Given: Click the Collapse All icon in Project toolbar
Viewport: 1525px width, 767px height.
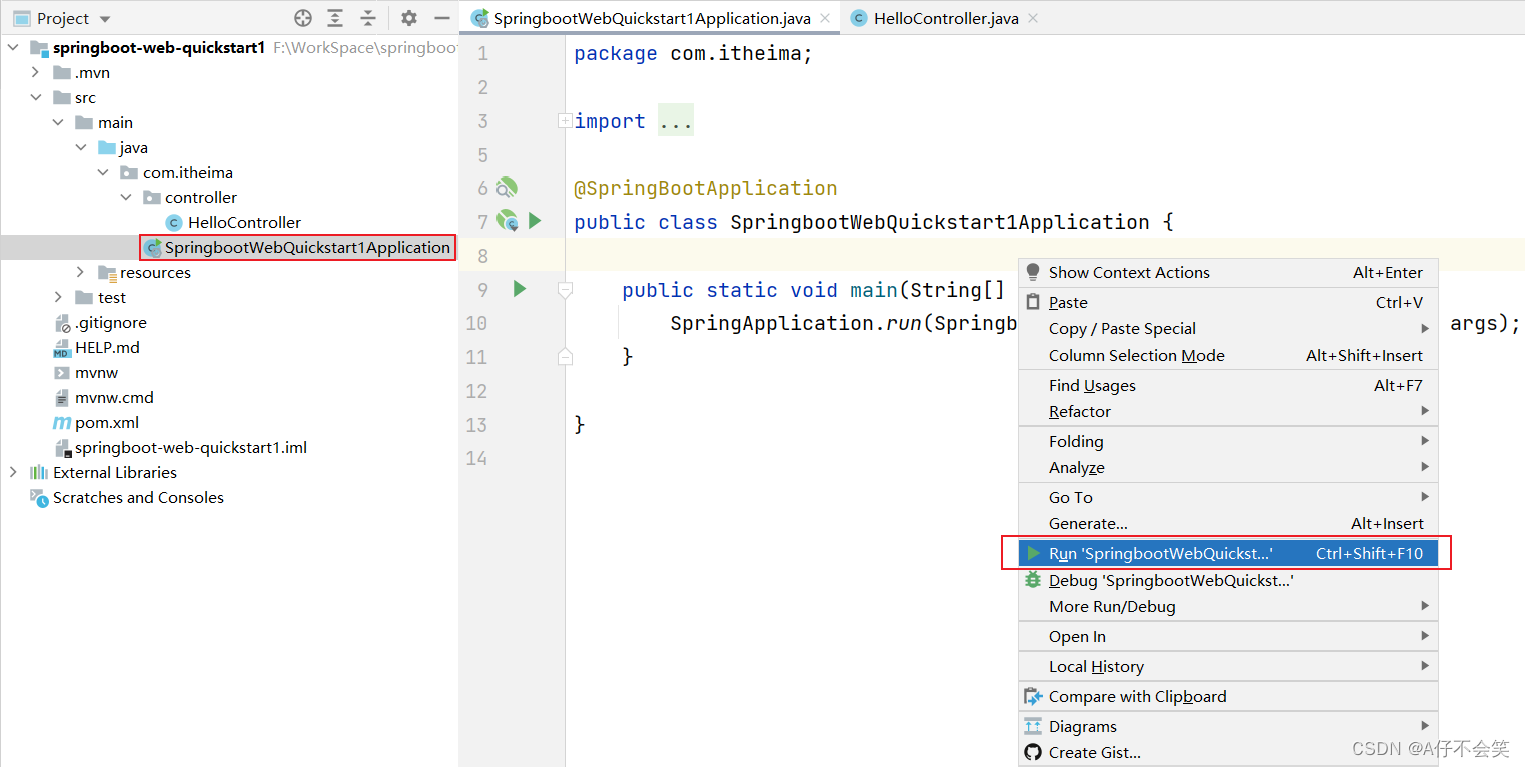Looking at the screenshot, I should click(x=366, y=17).
